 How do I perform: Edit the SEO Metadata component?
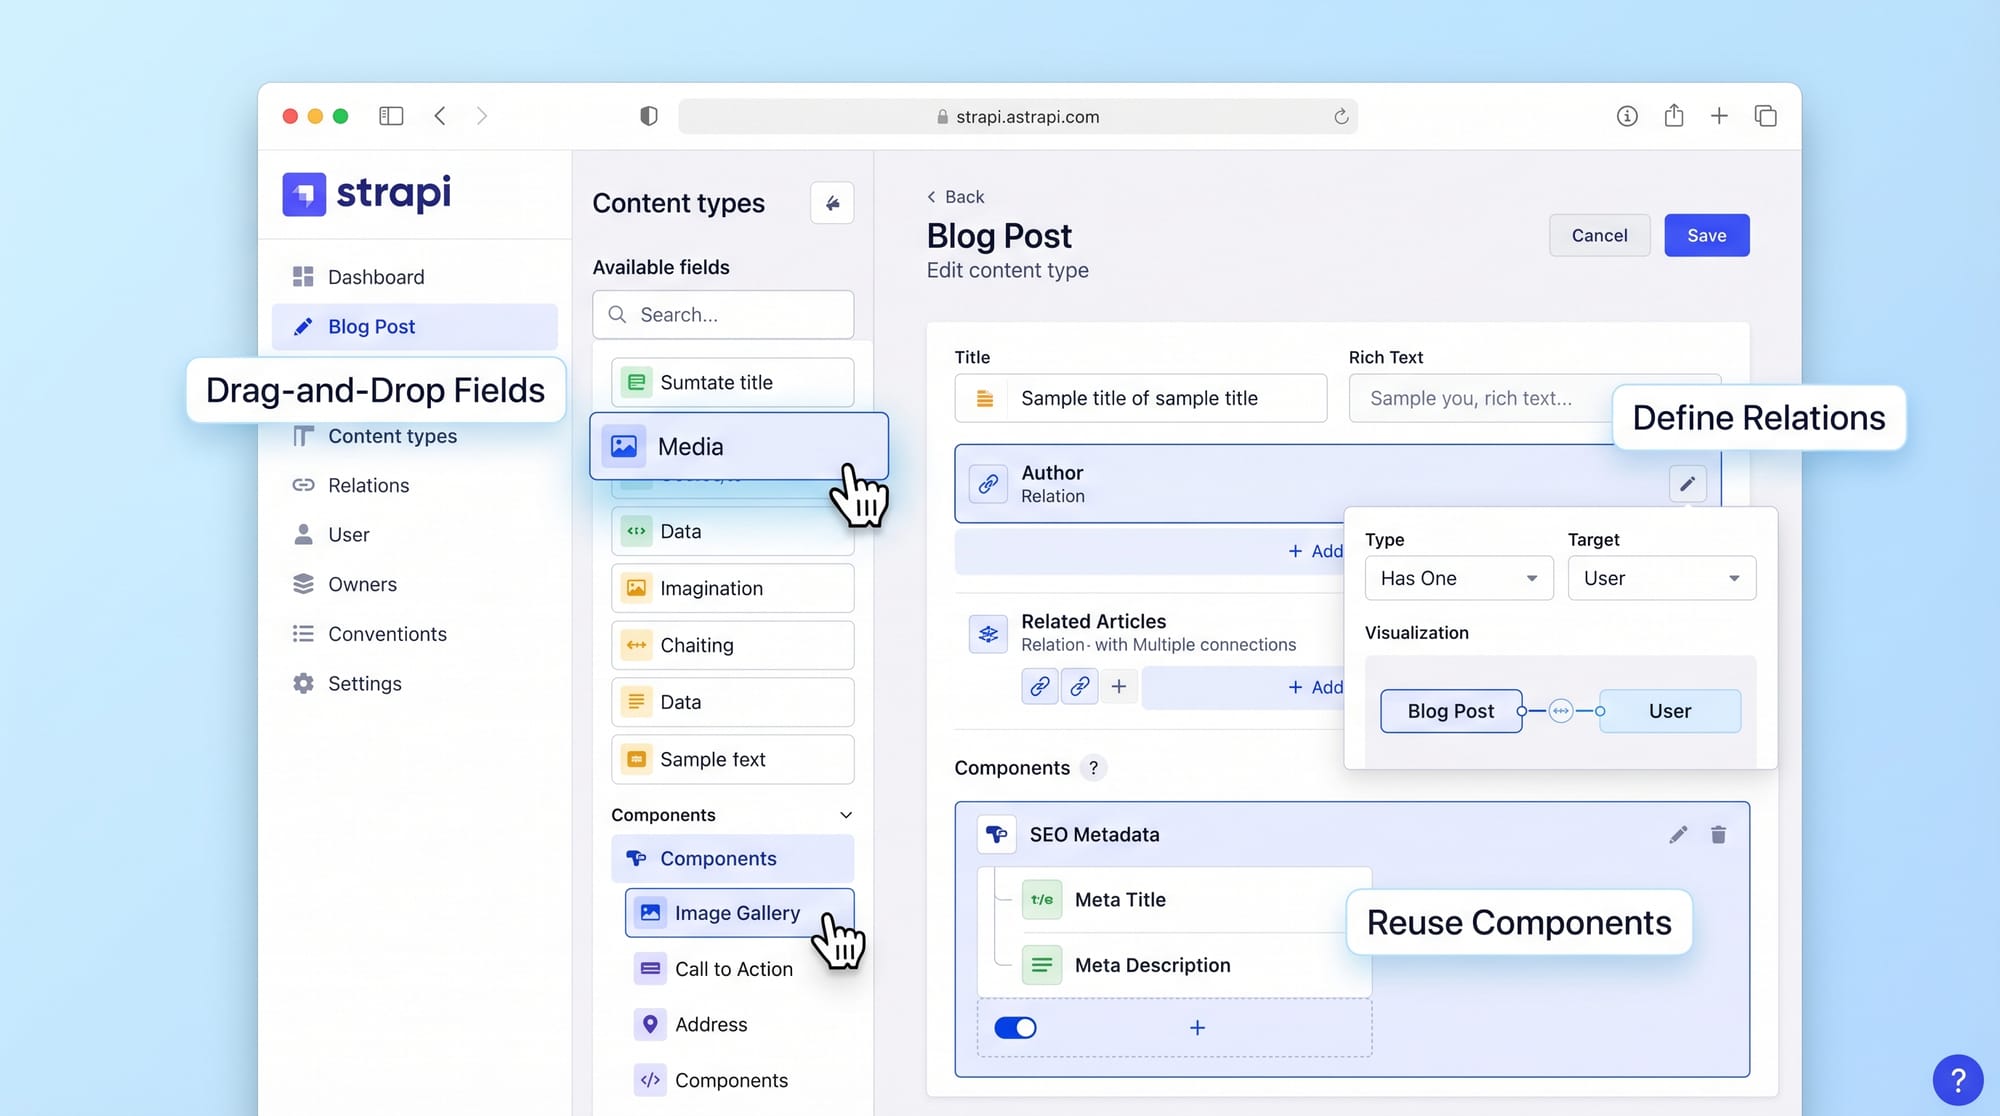point(1678,834)
